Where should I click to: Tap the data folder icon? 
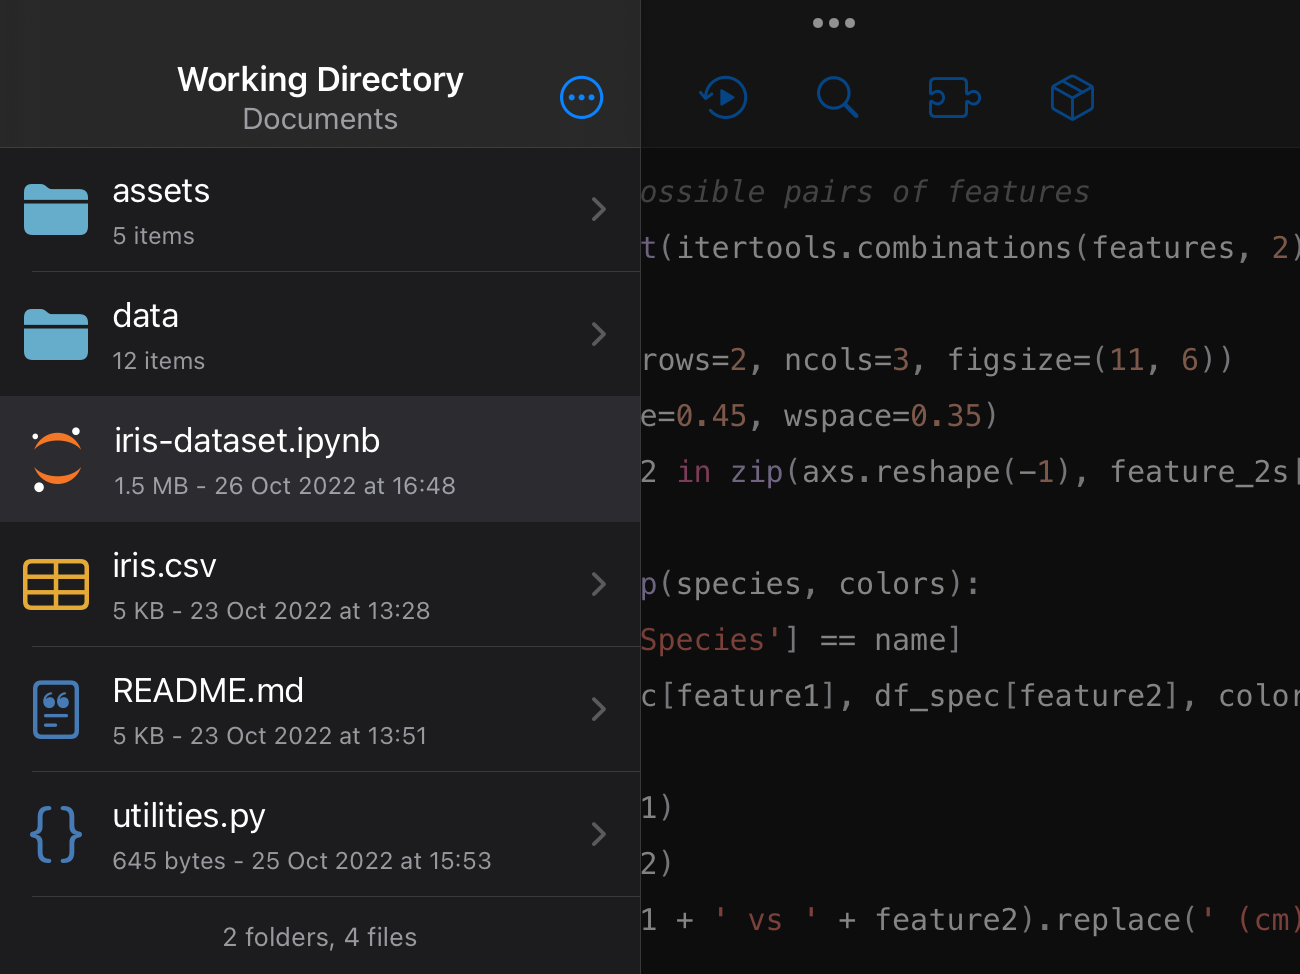pyautogui.click(x=56, y=334)
